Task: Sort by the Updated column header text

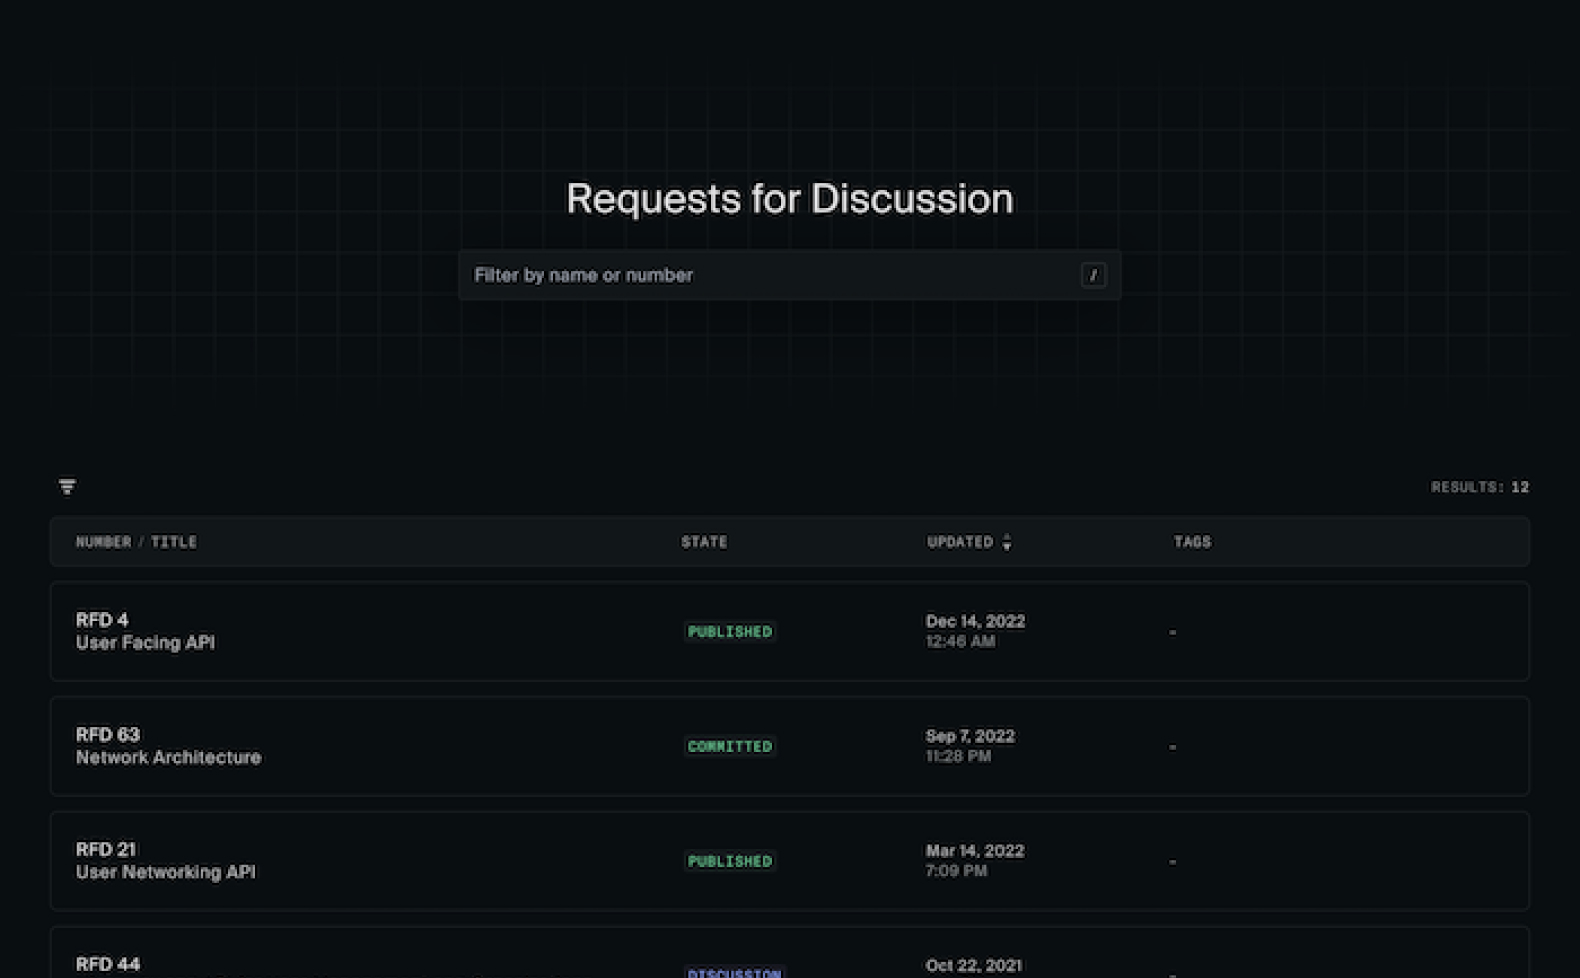Action: (x=959, y=542)
